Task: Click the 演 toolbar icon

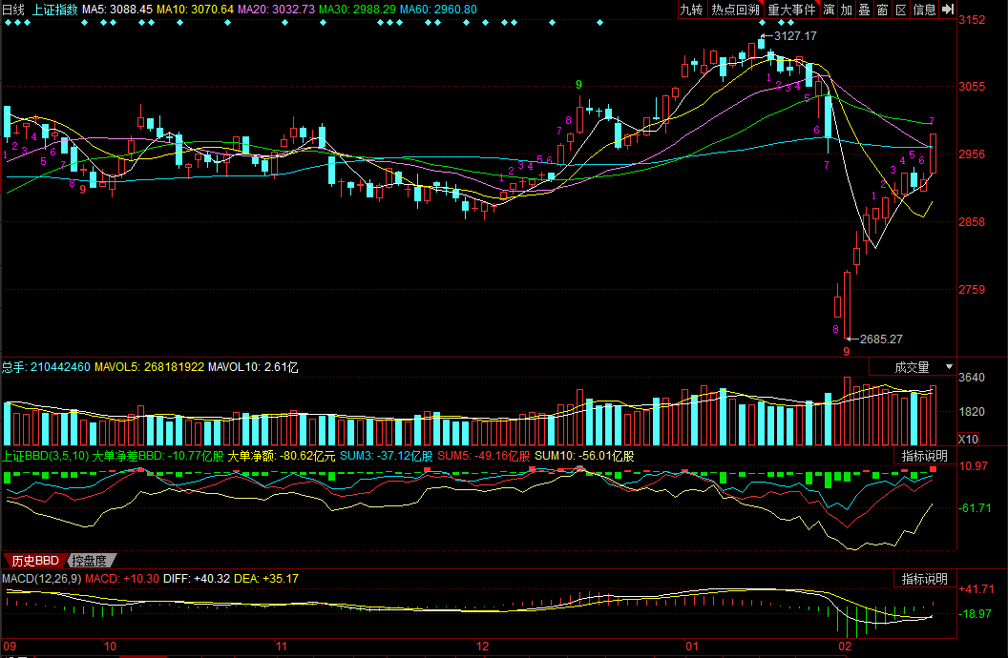Action: (x=830, y=9)
